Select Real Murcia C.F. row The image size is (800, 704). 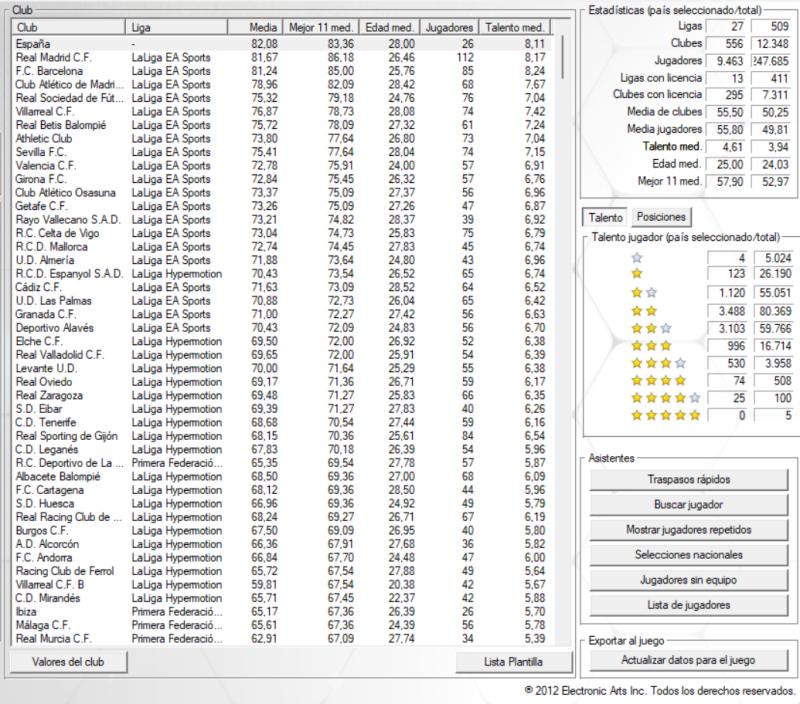(x=284, y=639)
